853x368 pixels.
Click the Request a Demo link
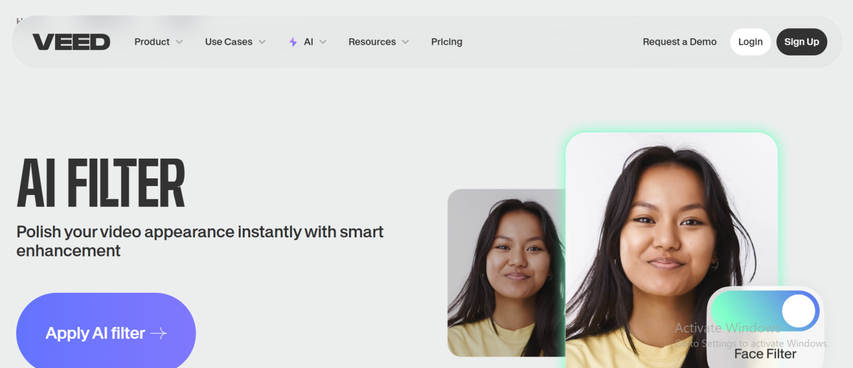pos(679,42)
